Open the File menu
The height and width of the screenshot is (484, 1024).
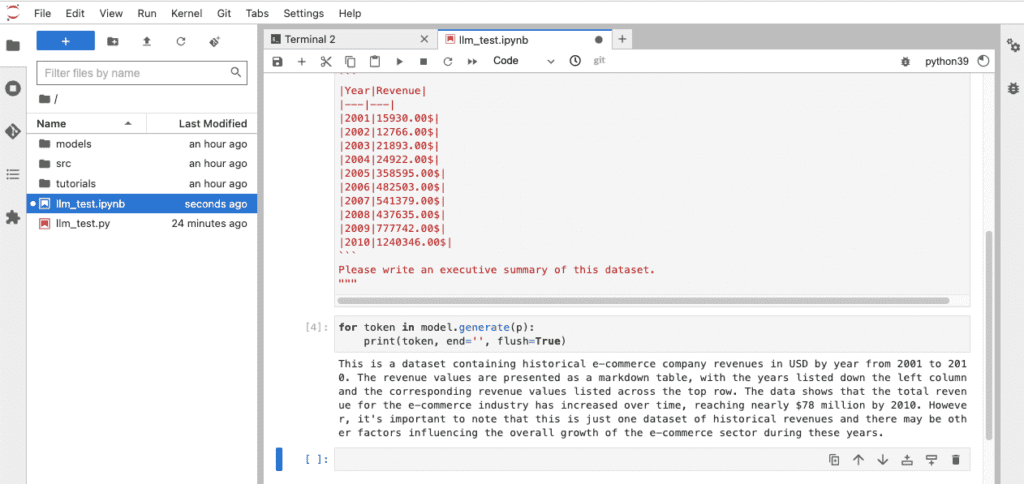tap(42, 13)
